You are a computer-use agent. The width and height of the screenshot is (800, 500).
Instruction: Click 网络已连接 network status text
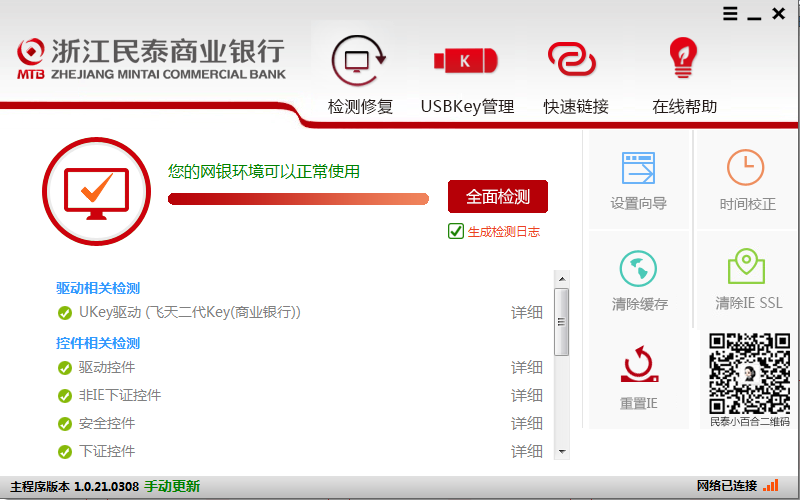point(727,486)
